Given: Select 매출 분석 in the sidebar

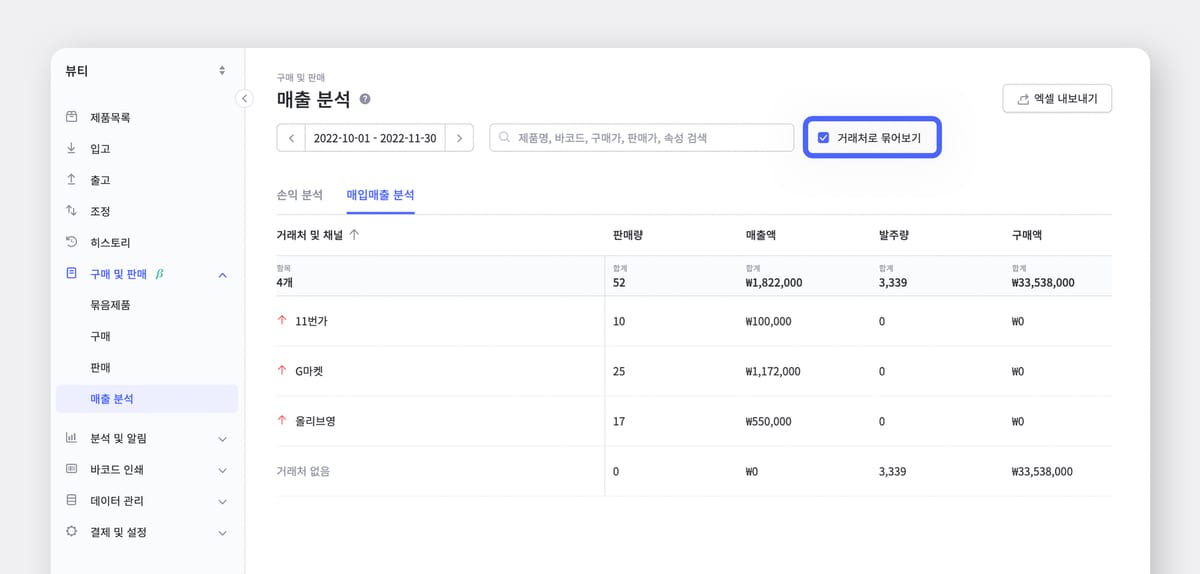Looking at the screenshot, I should pos(147,398).
